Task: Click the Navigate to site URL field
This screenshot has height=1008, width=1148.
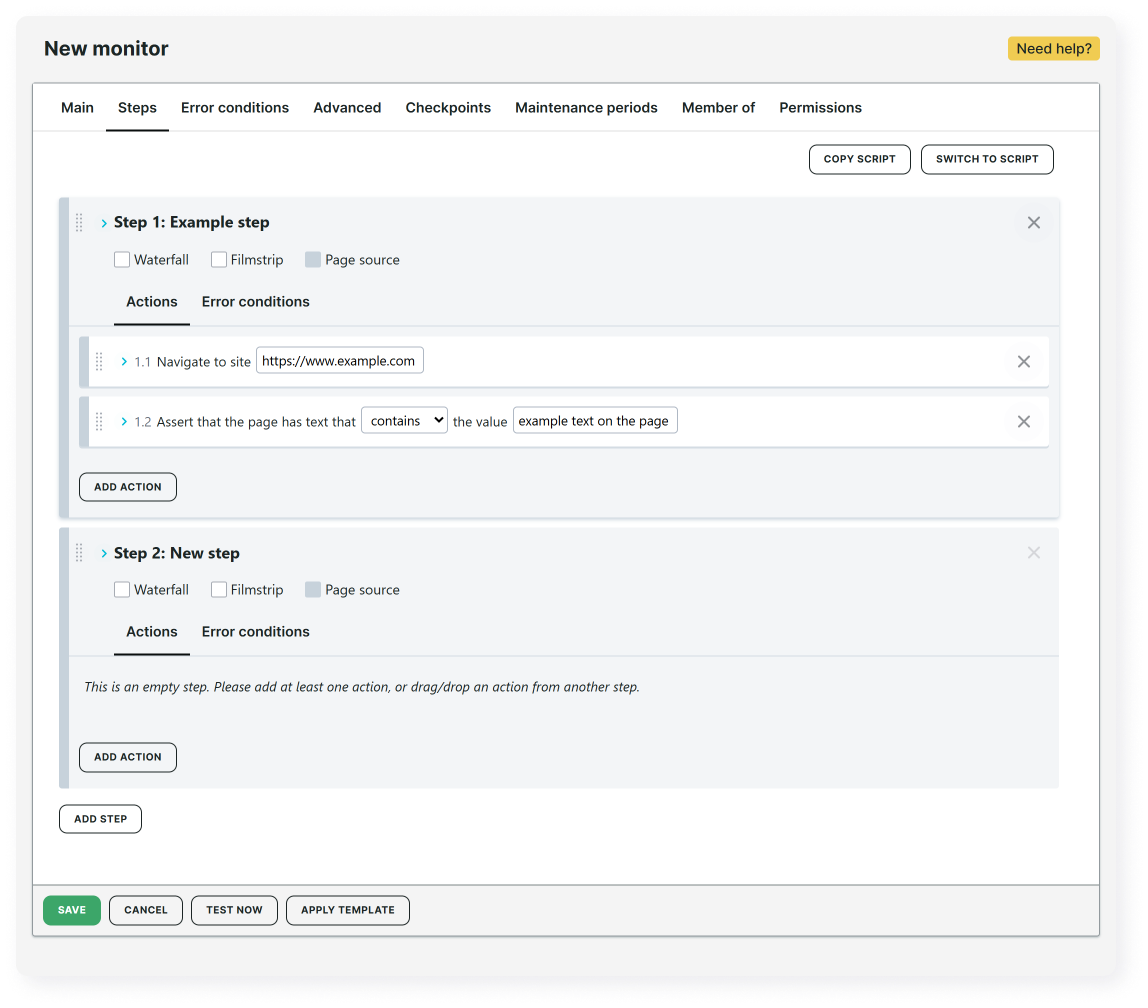Action: [339, 361]
